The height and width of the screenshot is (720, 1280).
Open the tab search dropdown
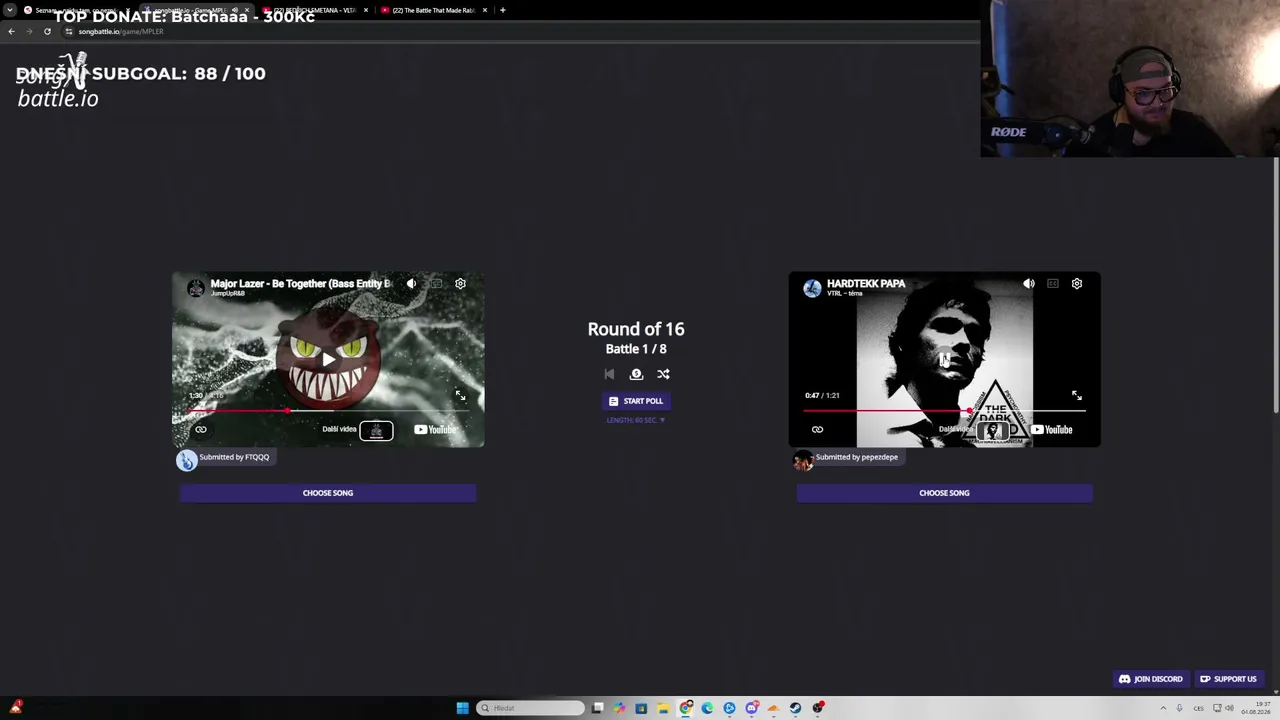[x=8, y=10]
